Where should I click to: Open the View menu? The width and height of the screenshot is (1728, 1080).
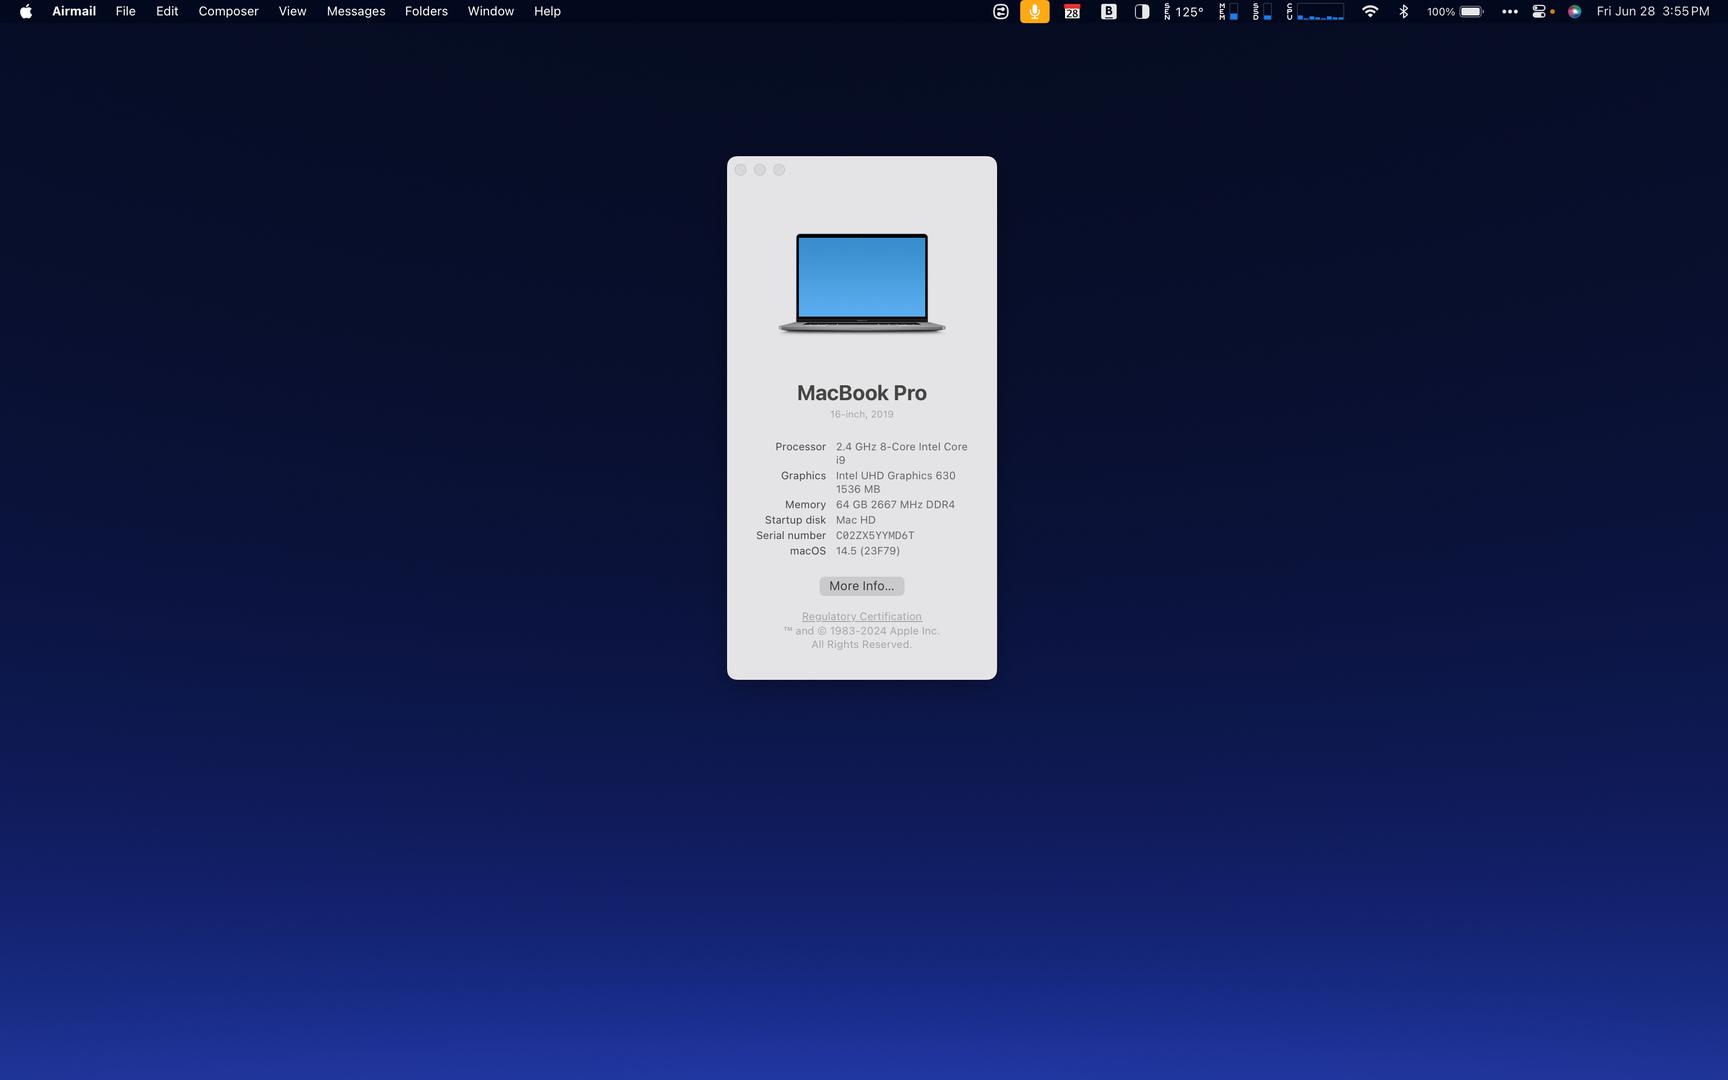click(292, 11)
